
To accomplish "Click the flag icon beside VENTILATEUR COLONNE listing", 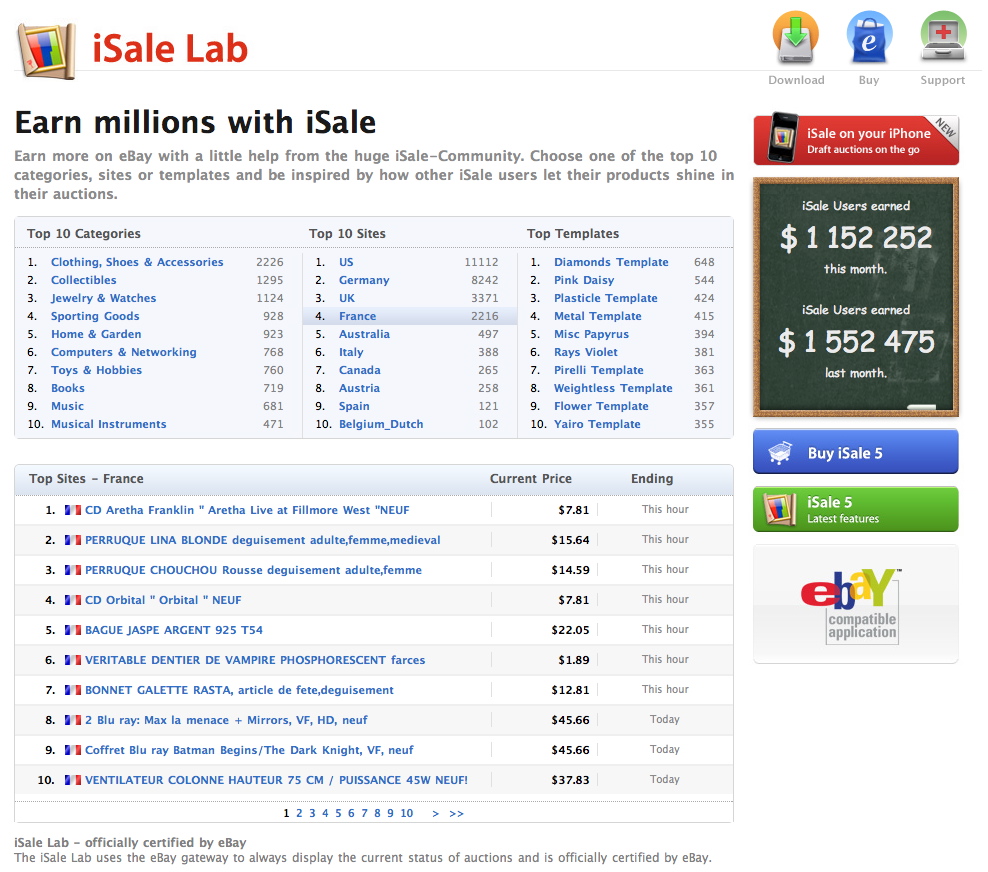I will (x=72, y=780).
